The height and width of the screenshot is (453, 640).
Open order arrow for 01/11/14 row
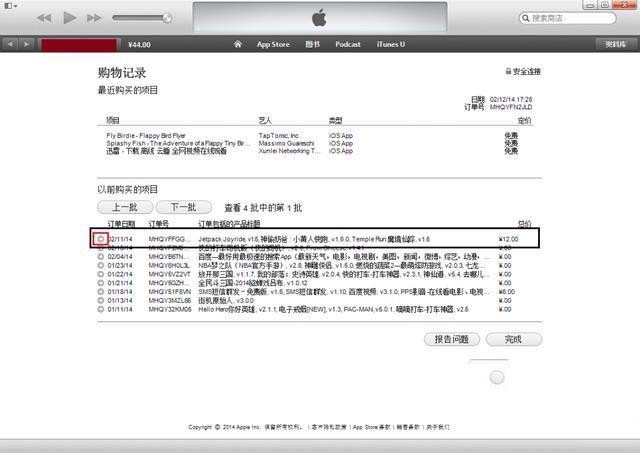[101, 309]
